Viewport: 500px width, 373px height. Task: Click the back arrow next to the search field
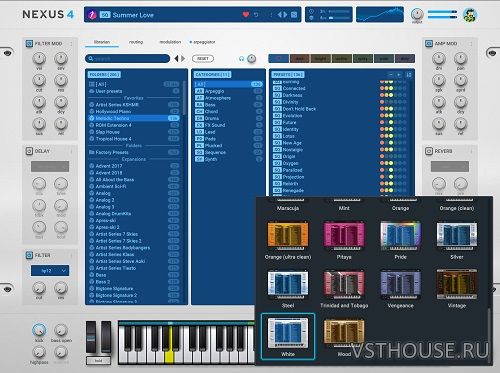tap(176, 59)
